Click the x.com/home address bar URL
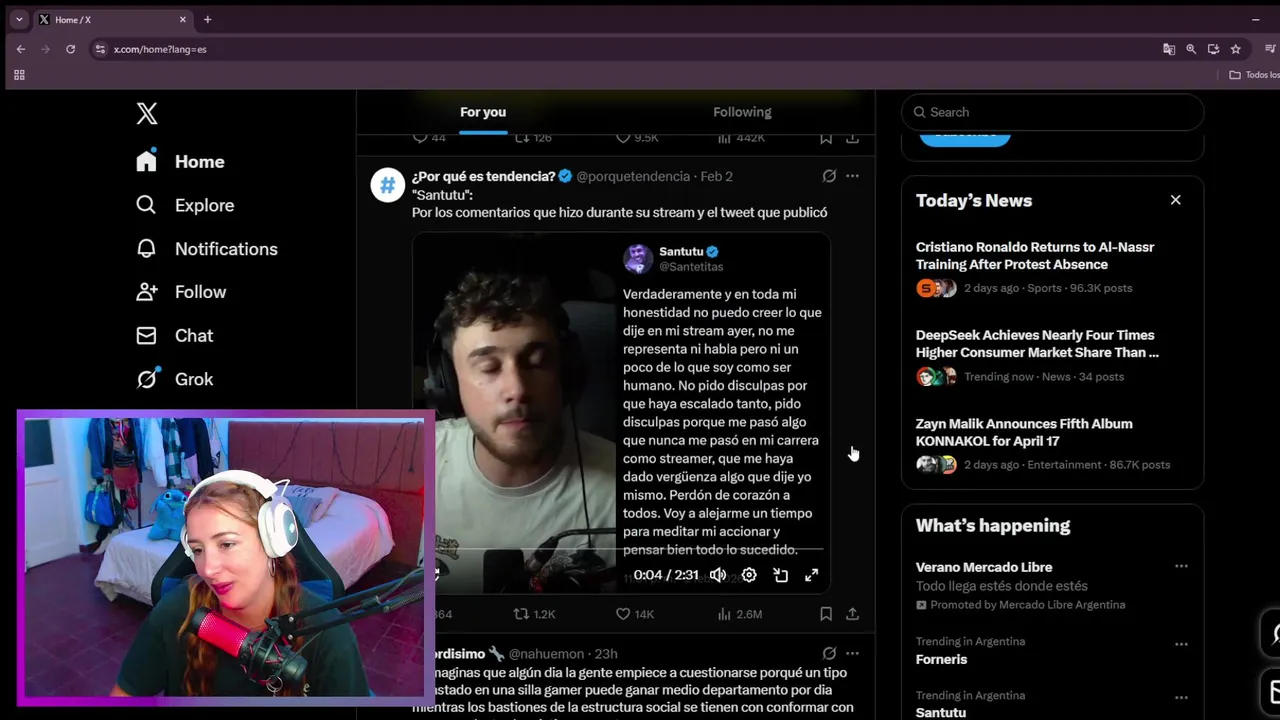The width and height of the screenshot is (1280, 720). (x=160, y=49)
